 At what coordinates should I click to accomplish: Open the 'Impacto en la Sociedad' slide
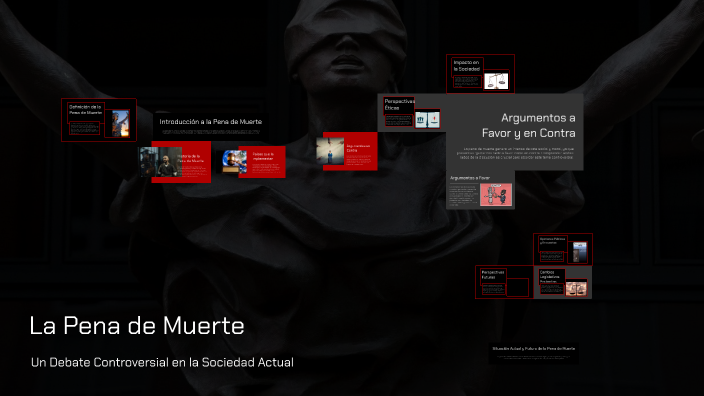click(480, 74)
